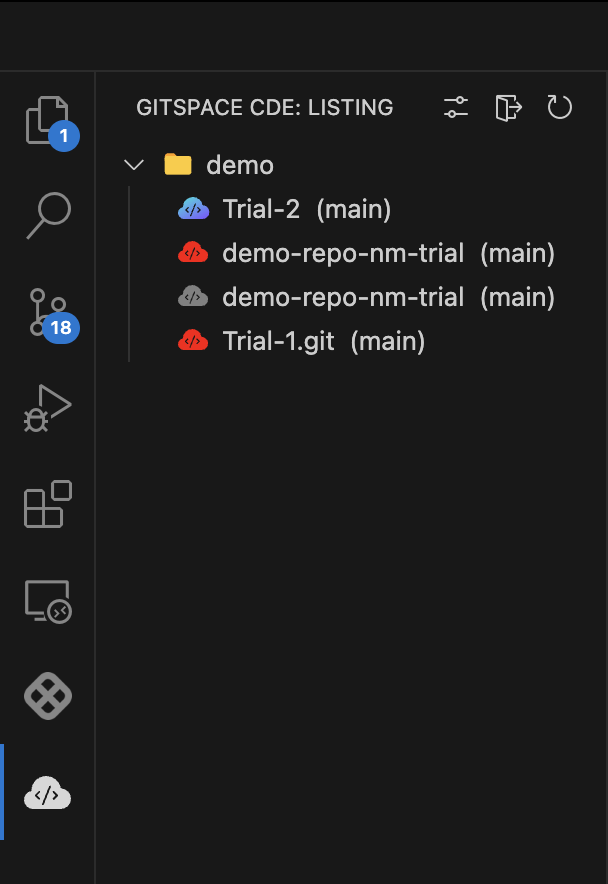Select demo-repo-nm-trial with the gray cloud icon

[x=388, y=297]
